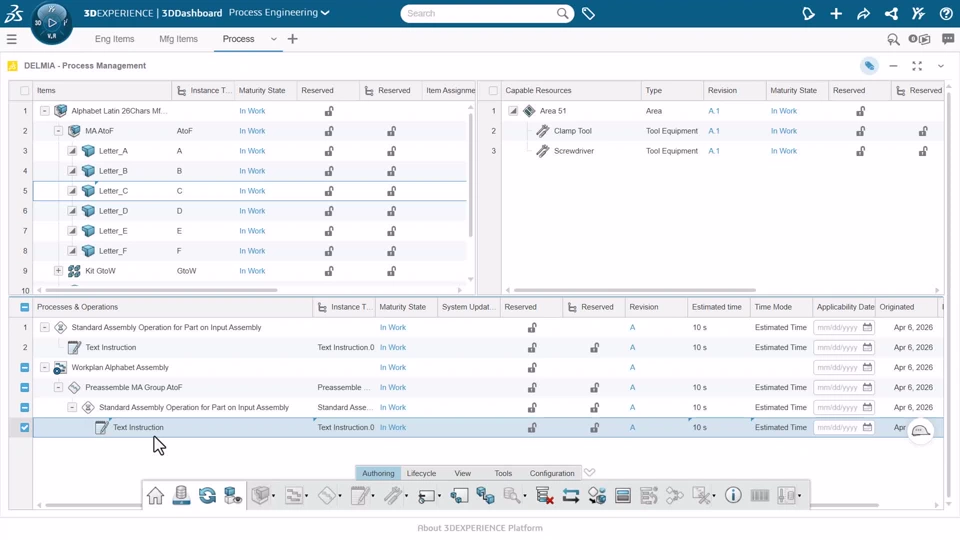The height and width of the screenshot is (540, 960).
Task: Click the Items panel horizontal scrollbar
Action: 161,290
